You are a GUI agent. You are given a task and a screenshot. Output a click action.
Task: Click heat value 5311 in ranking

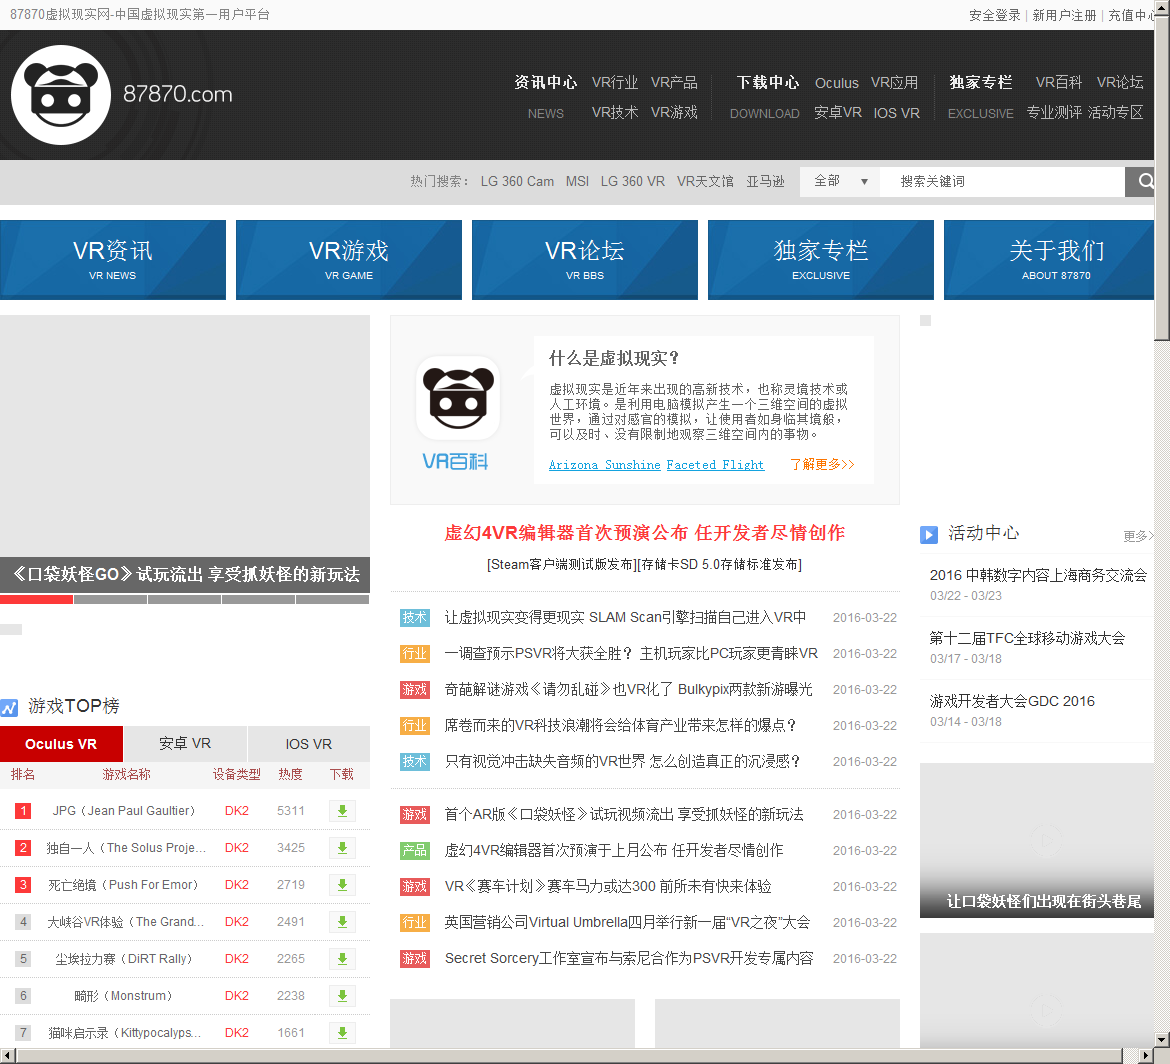[290, 811]
